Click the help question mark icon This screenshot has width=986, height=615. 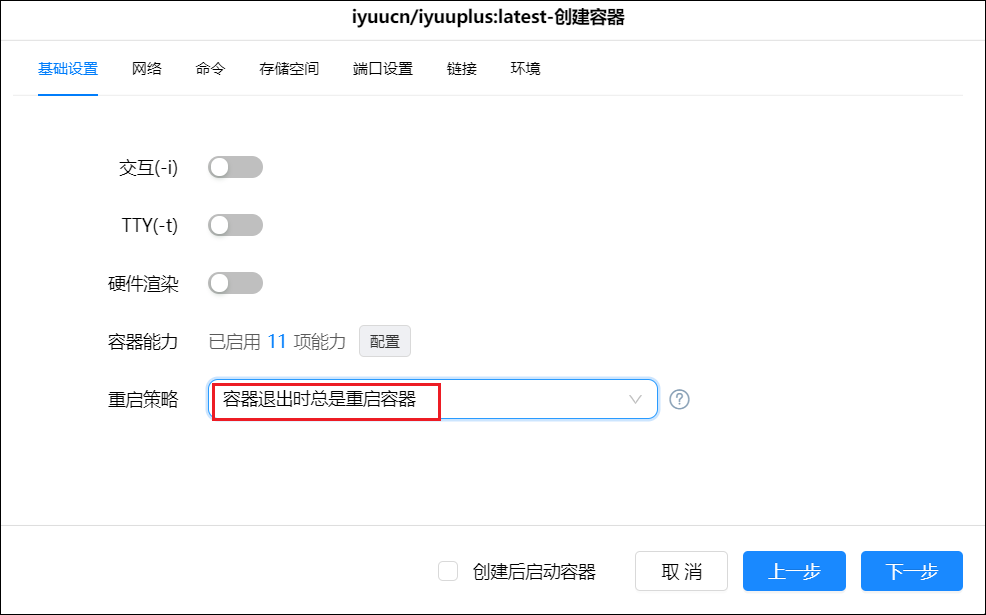click(x=680, y=399)
